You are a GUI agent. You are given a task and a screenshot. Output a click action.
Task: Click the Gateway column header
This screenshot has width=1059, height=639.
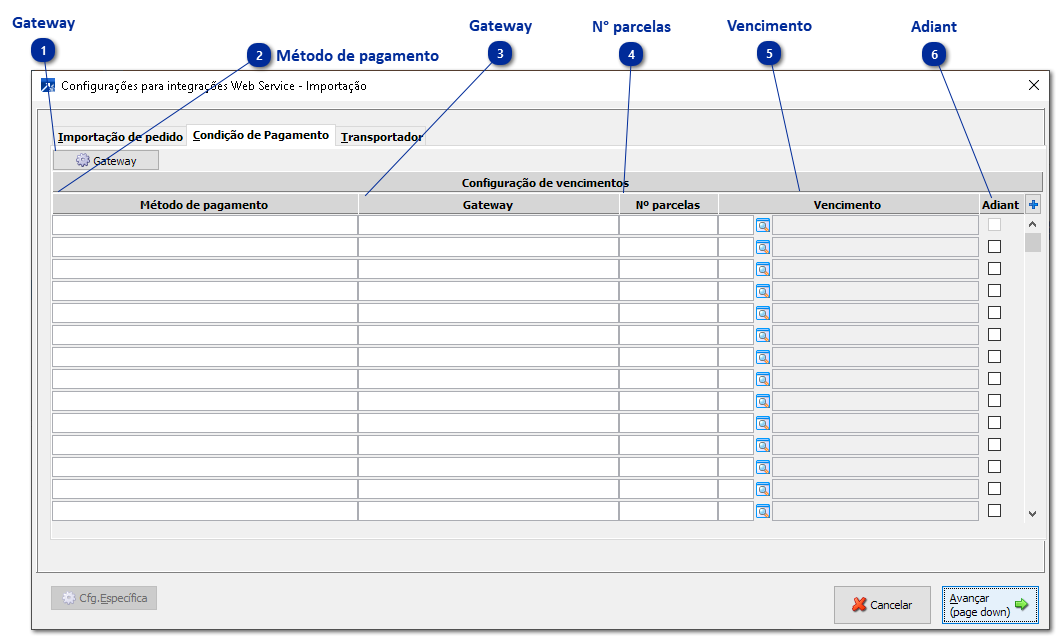[488, 205]
